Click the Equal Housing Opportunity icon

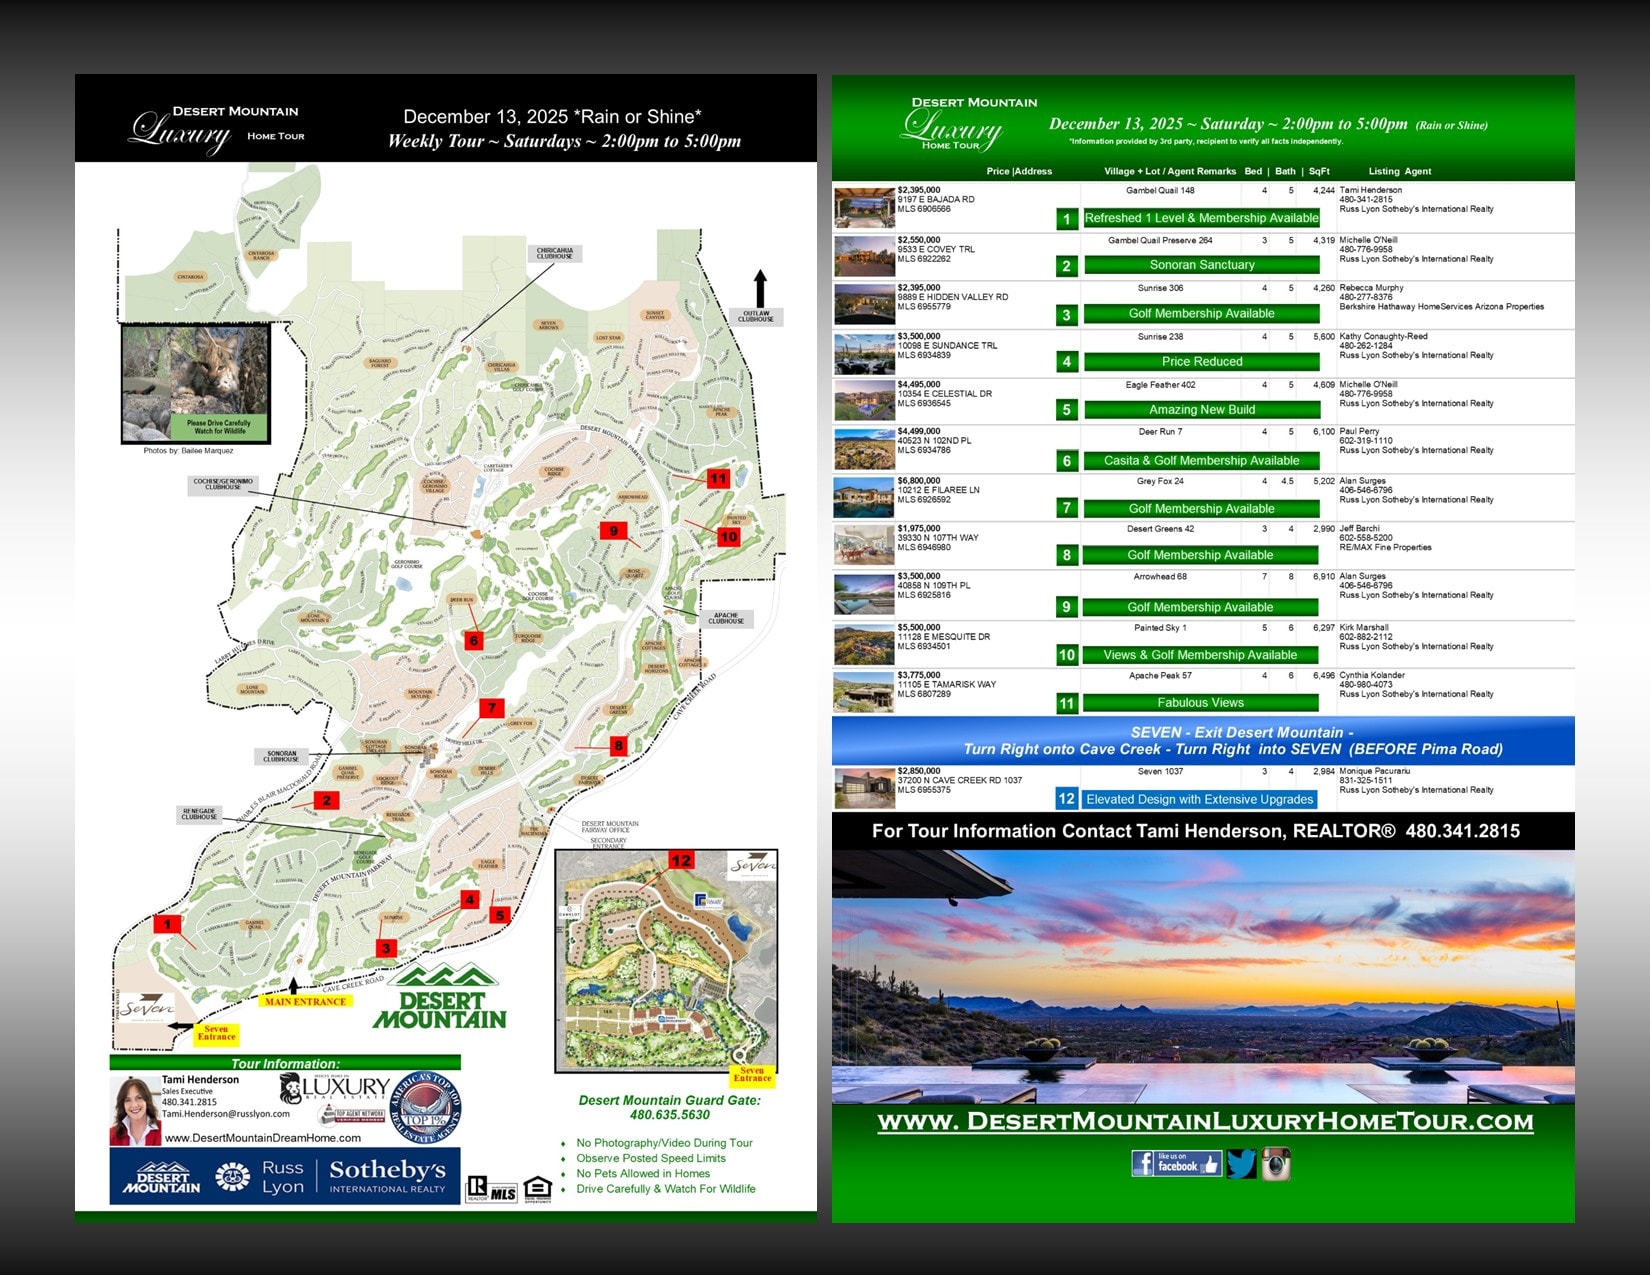537,1187
